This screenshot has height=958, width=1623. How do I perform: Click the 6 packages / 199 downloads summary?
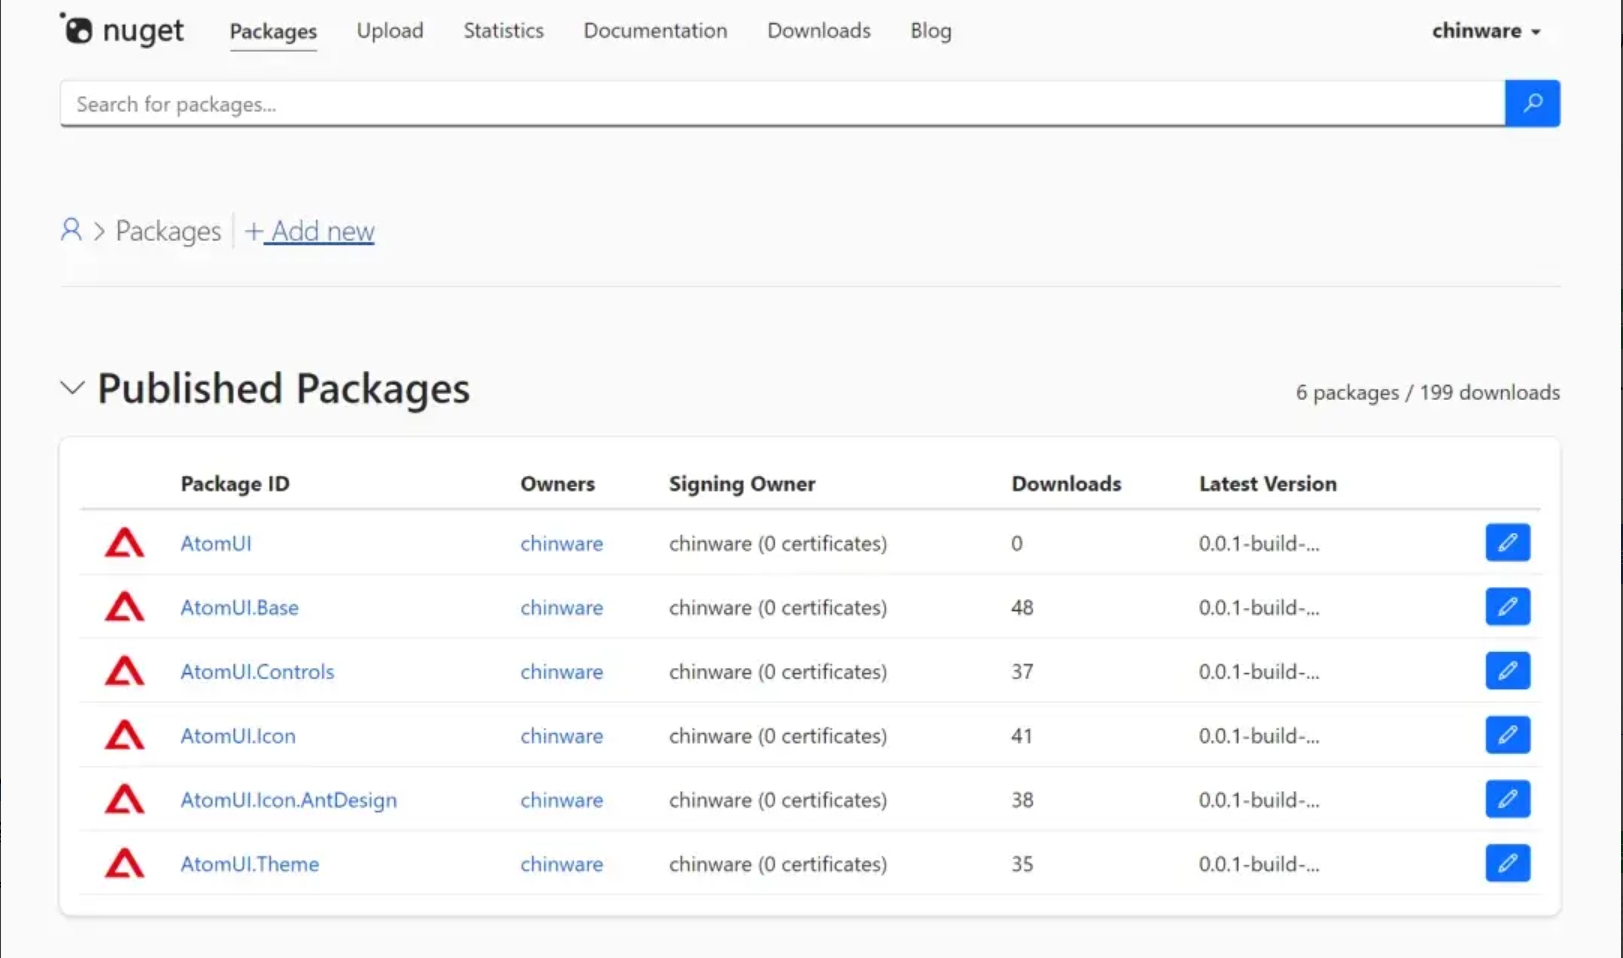pos(1427,392)
